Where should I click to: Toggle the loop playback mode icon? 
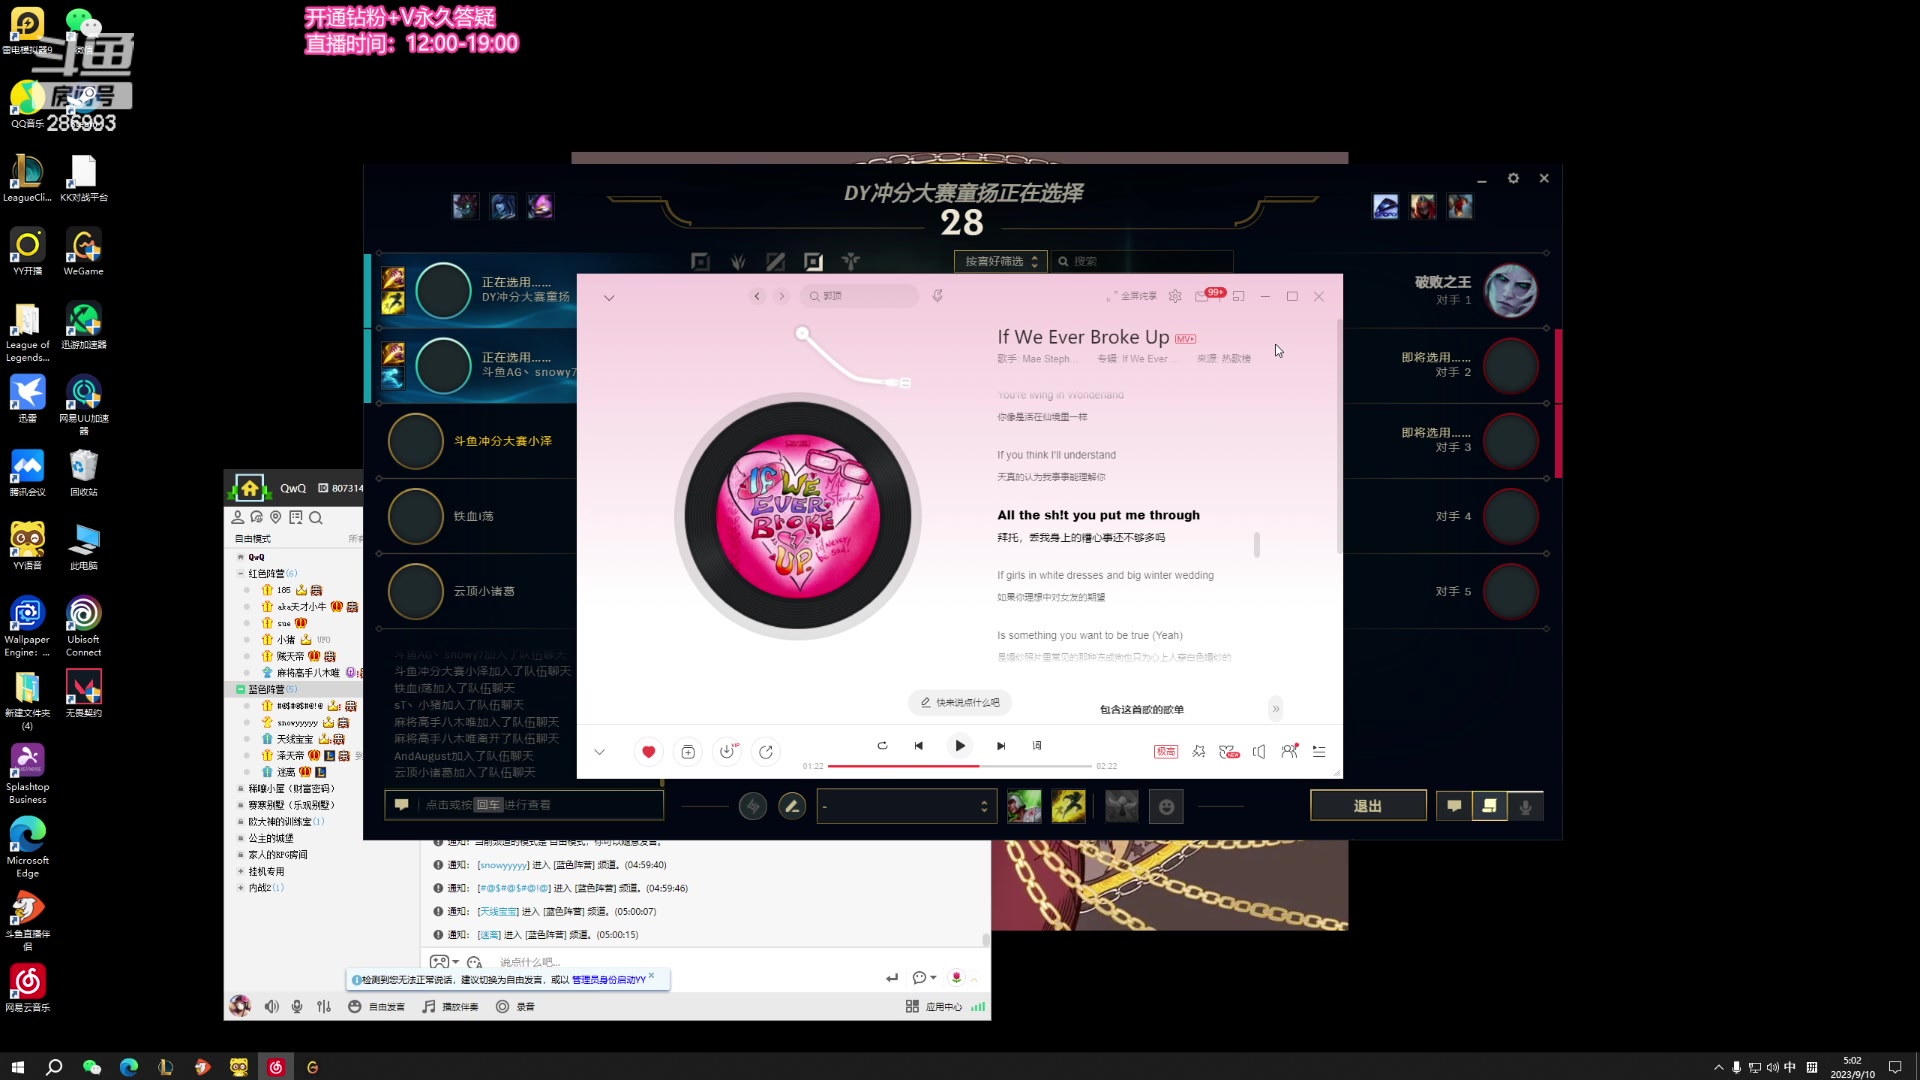(882, 746)
